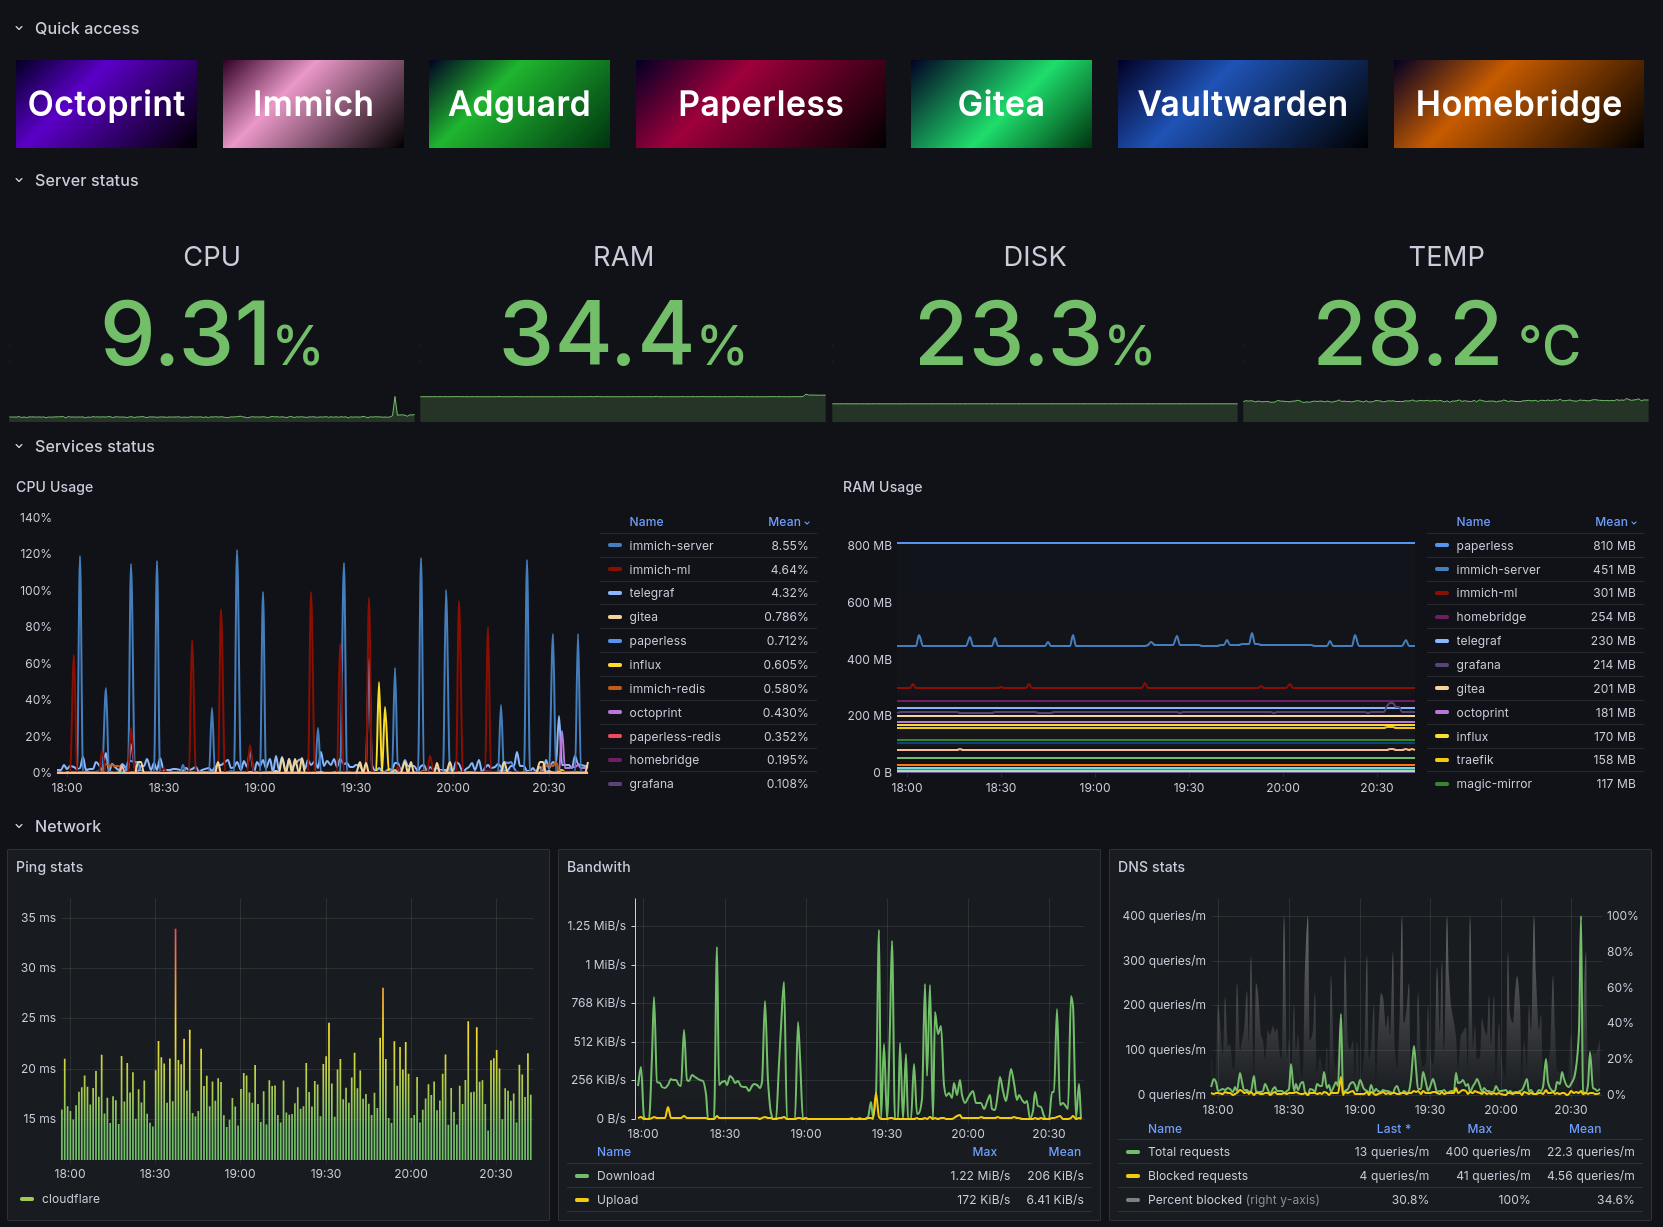Click the '810 MB' paperless RAM value
The height and width of the screenshot is (1227, 1663).
pyautogui.click(x=1614, y=546)
